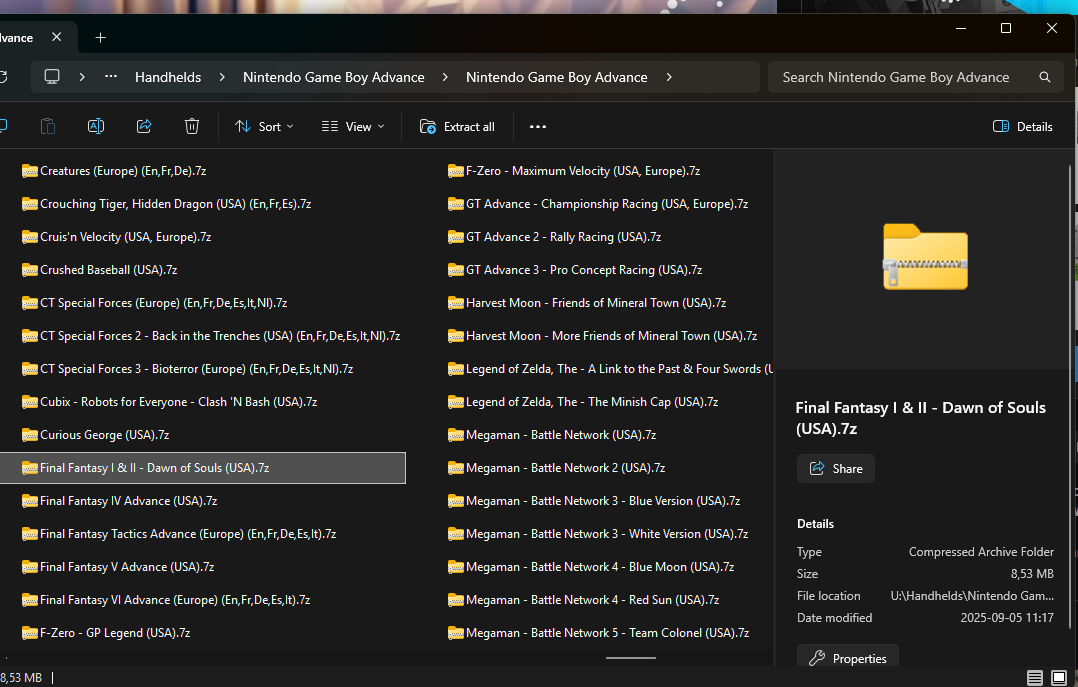Click the toolbar Share icon next to Rename
The width and height of the screenshot is (1078, 687).
coord(144,126)
